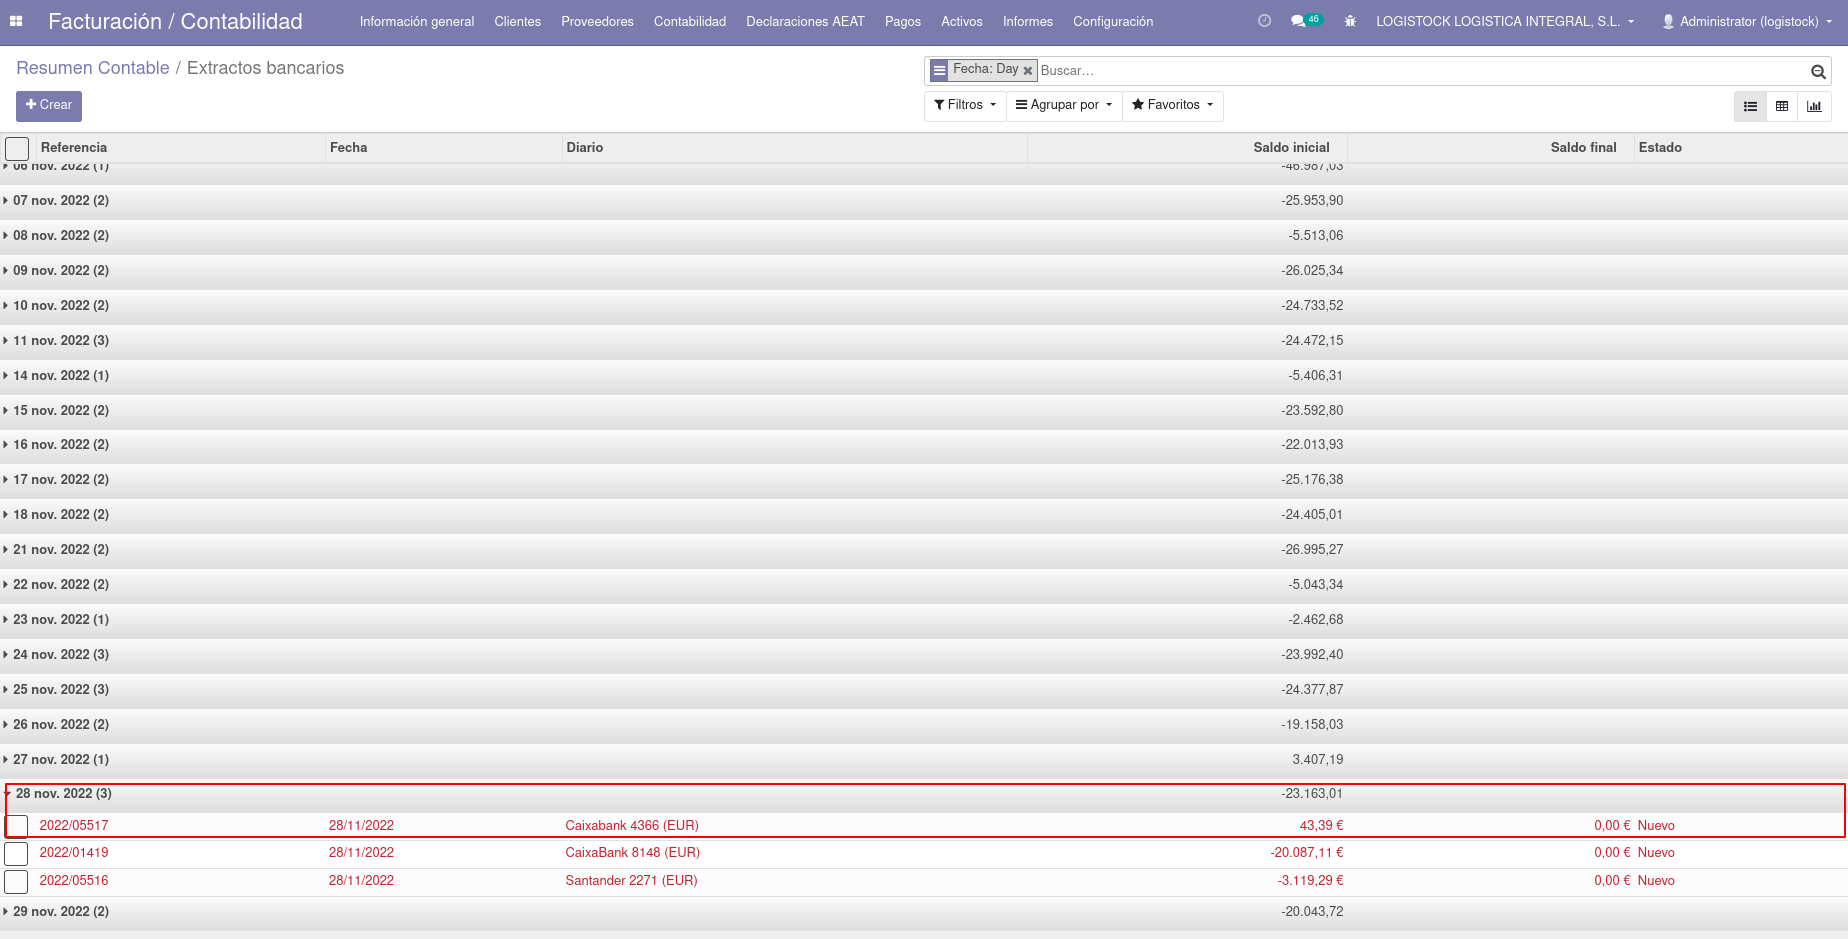
Task: Remove the Fecha: Day filter
Action: (x=1028, y=70)
